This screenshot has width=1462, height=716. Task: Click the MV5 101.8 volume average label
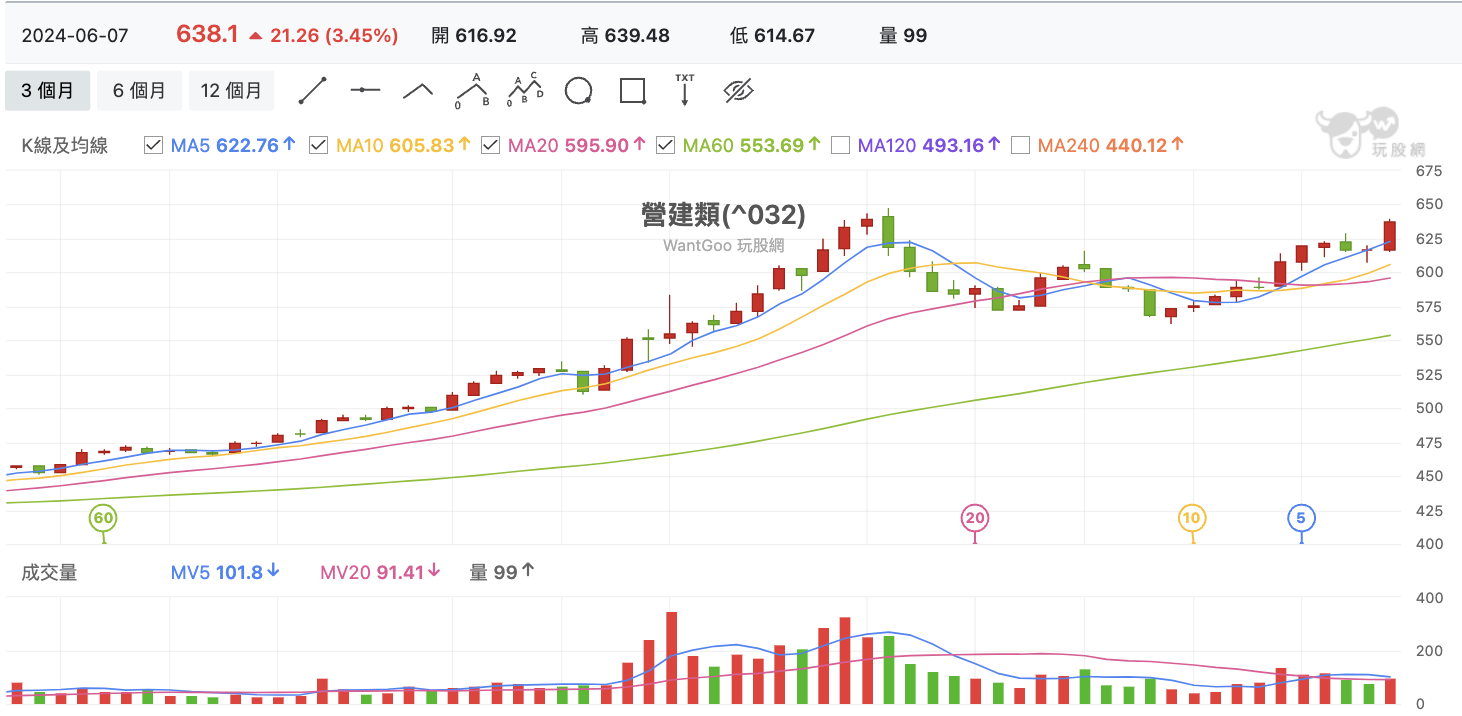pos(225,572)
